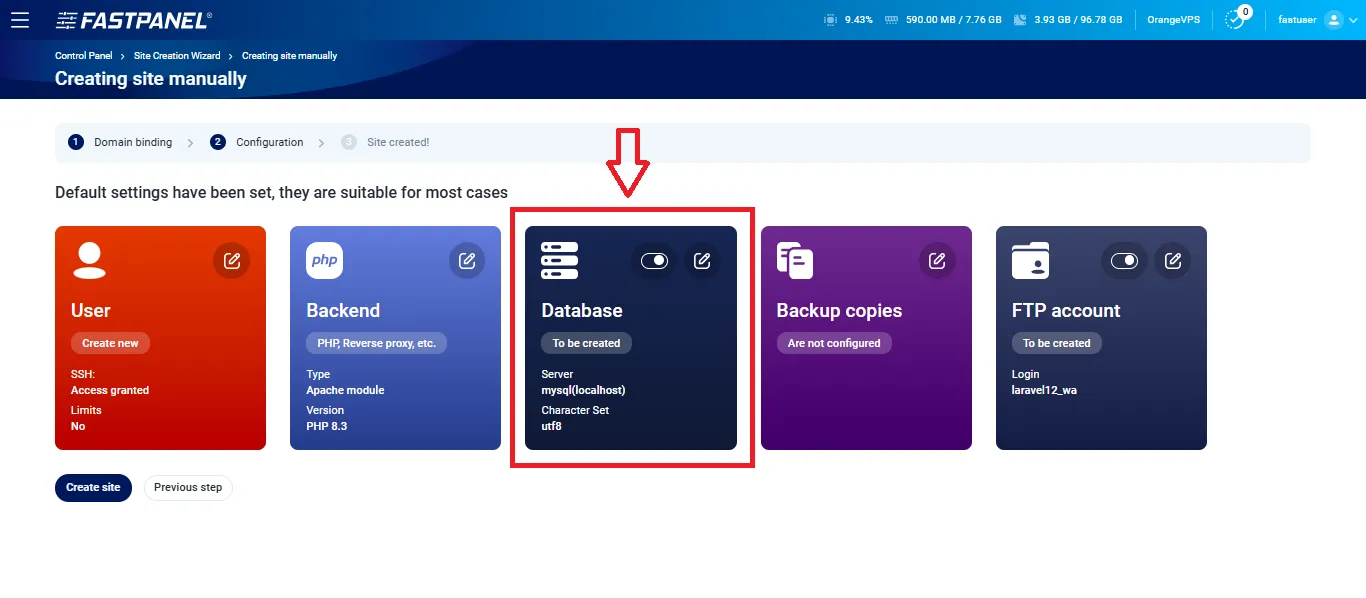Viewport: 1366px width, 598px height.
Task: Click the Create site button
Action: [93, 487]
